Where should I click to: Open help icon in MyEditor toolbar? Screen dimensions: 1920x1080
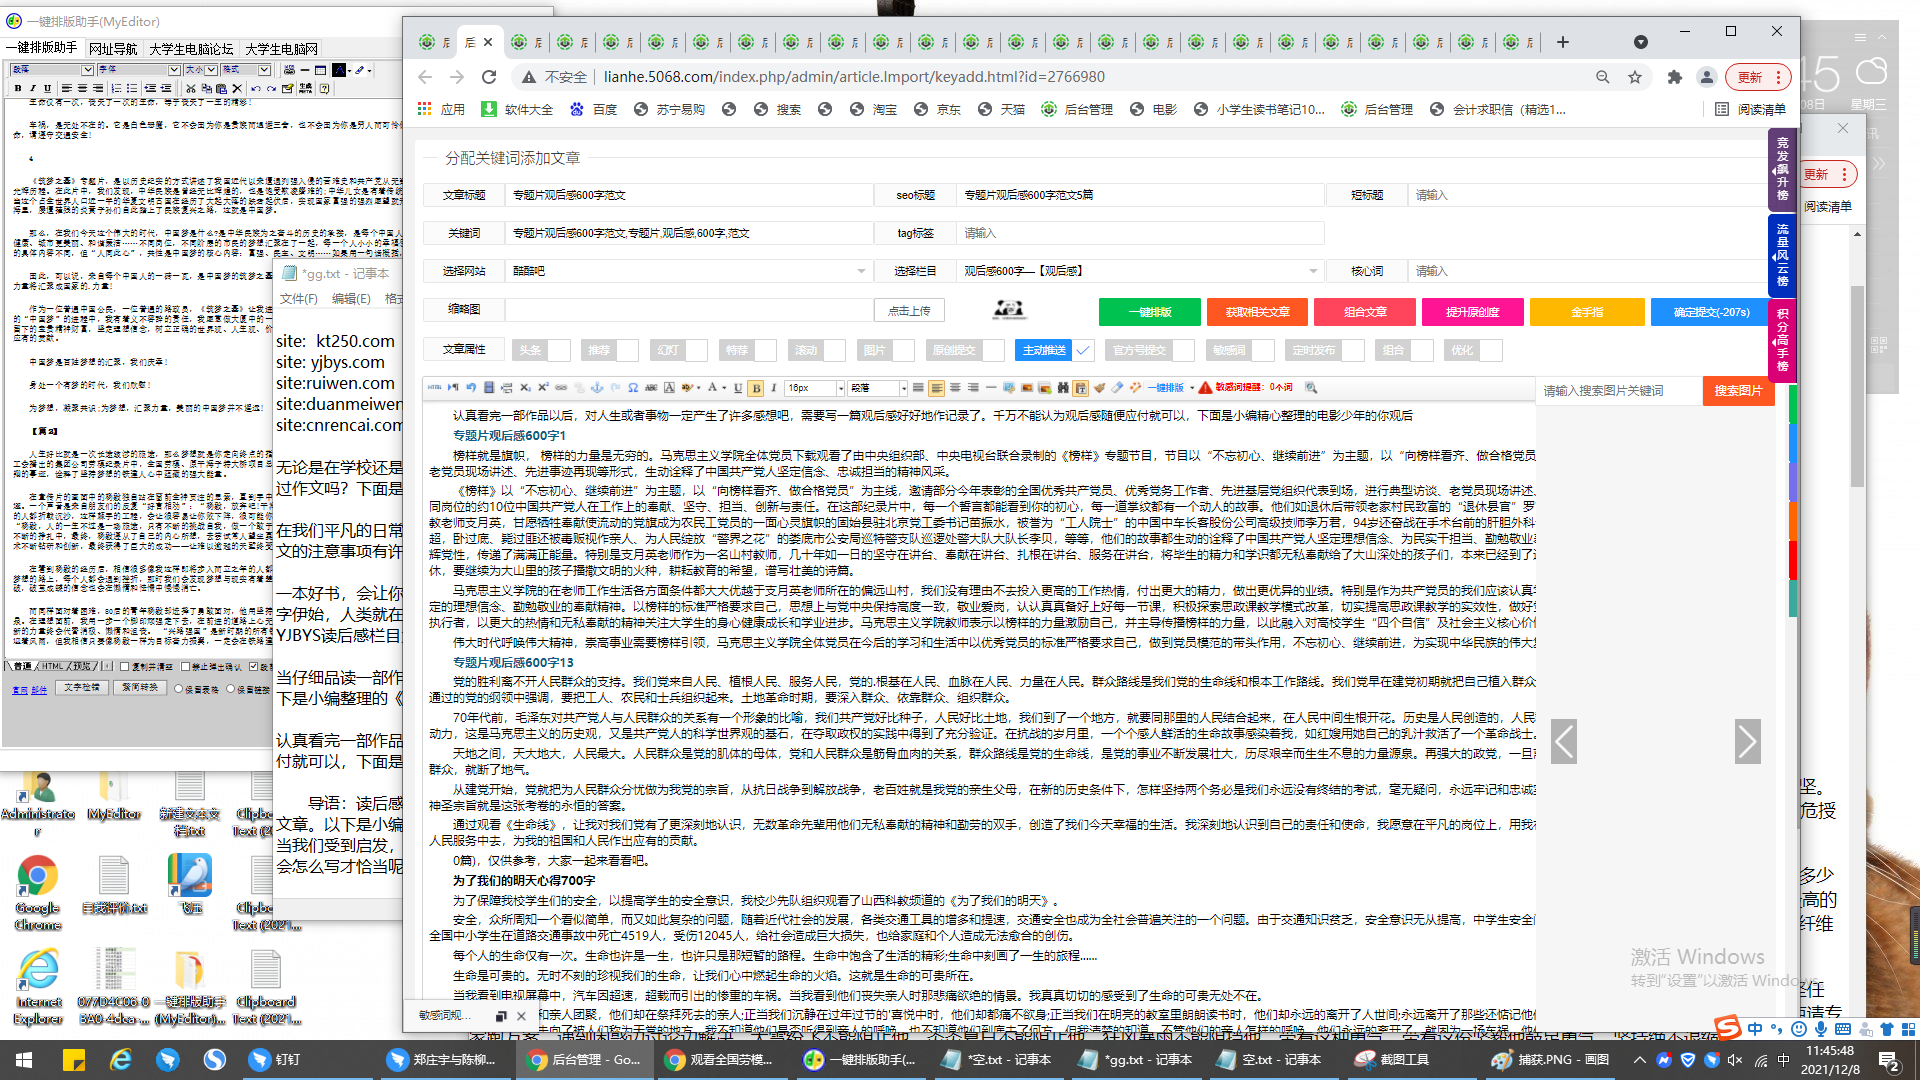(325, 88)
